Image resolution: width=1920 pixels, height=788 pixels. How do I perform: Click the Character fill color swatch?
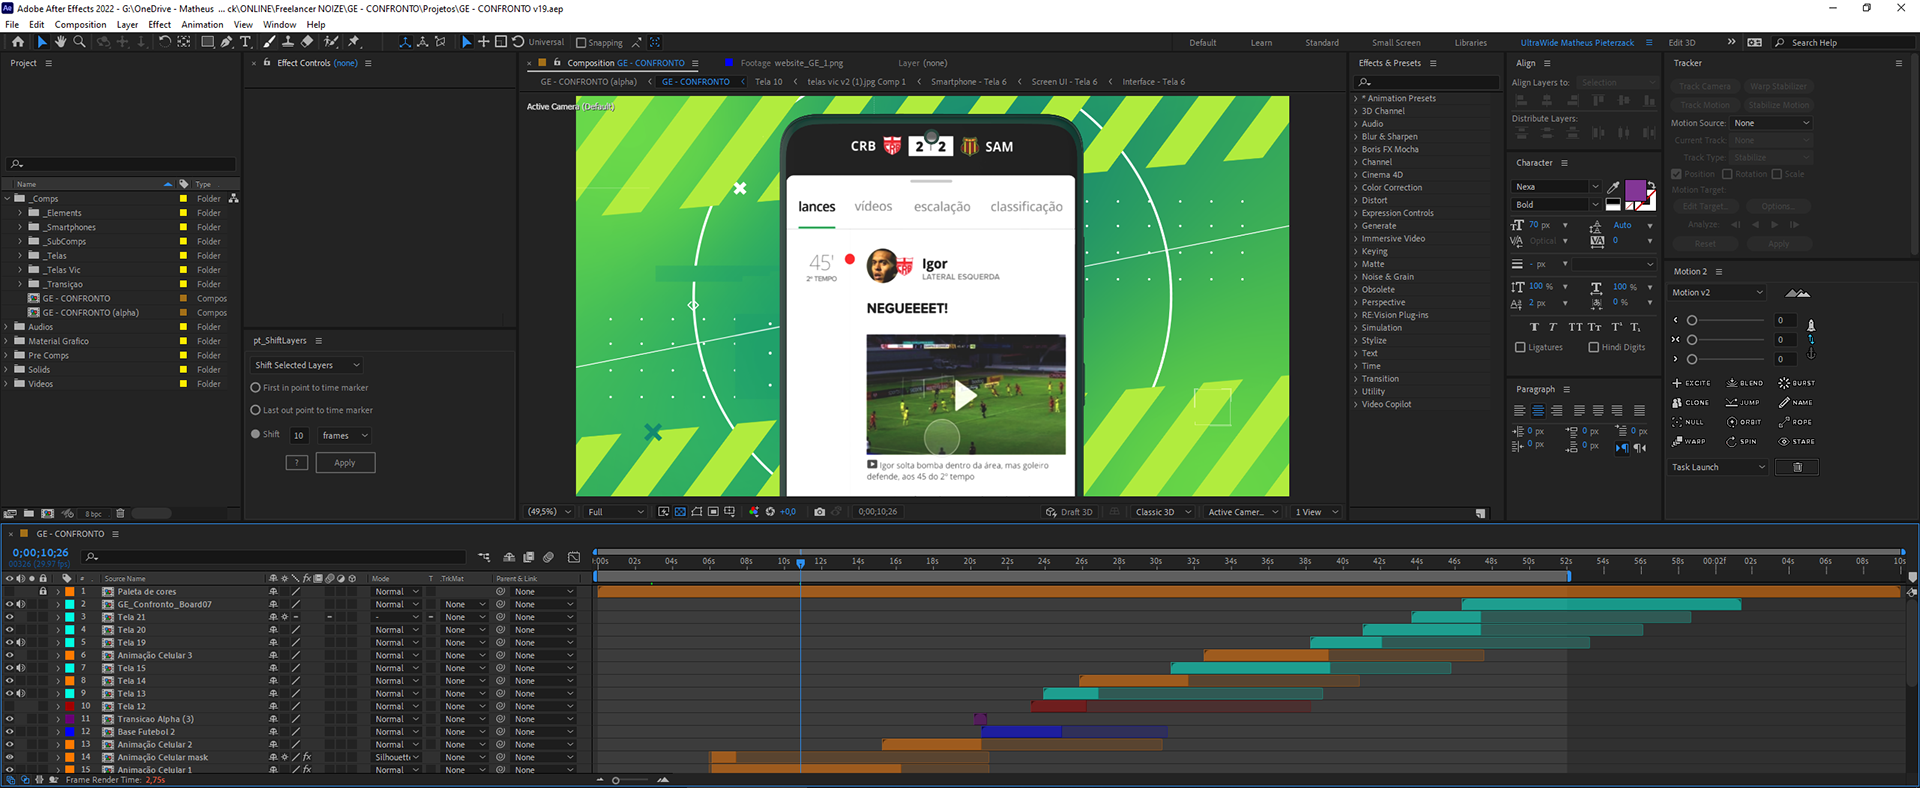(x=1635, y=190)
